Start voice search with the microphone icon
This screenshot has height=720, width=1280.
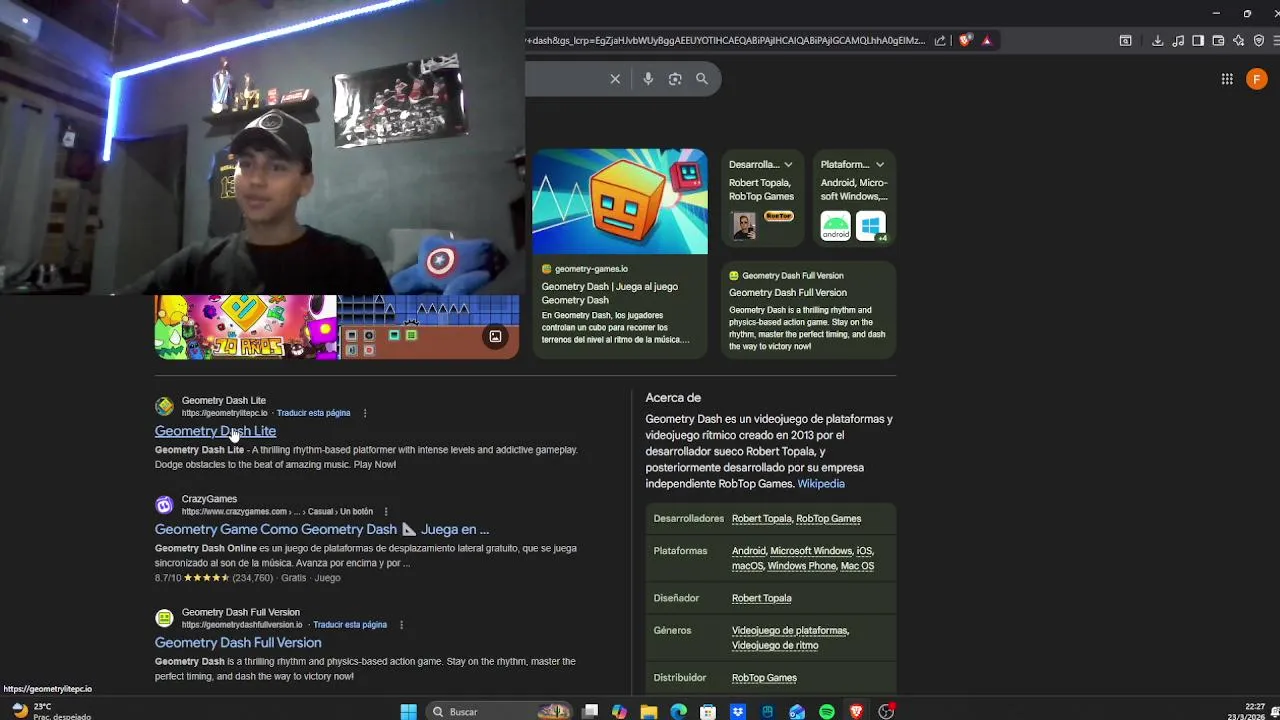click(x=648, y=79)
